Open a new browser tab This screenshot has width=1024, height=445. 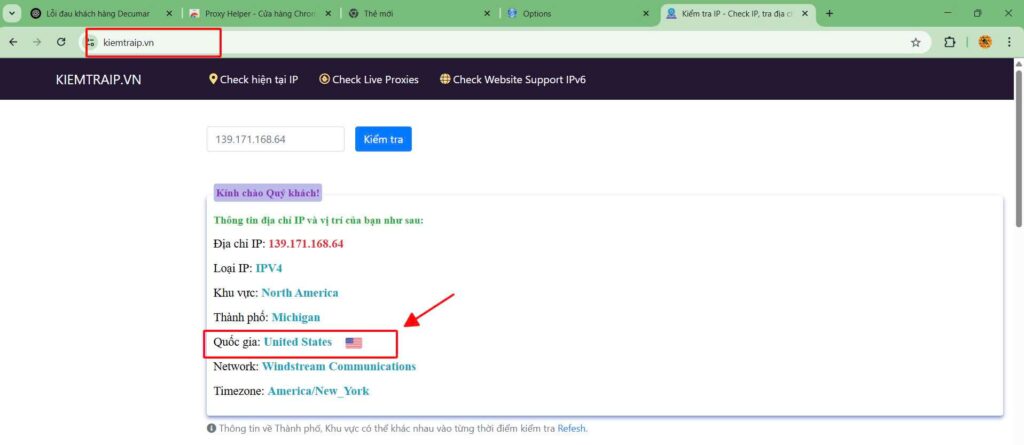(829, 13)
